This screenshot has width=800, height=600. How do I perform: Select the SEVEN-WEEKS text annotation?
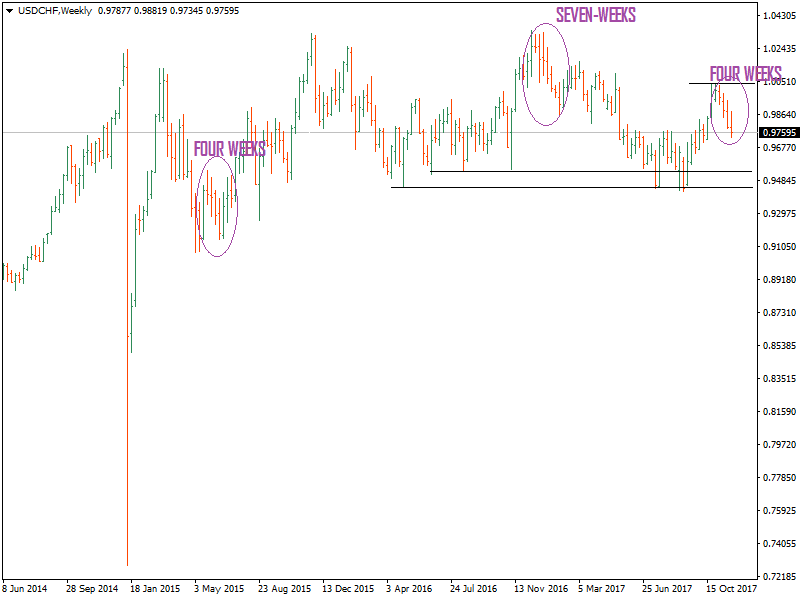coord(597,15)
